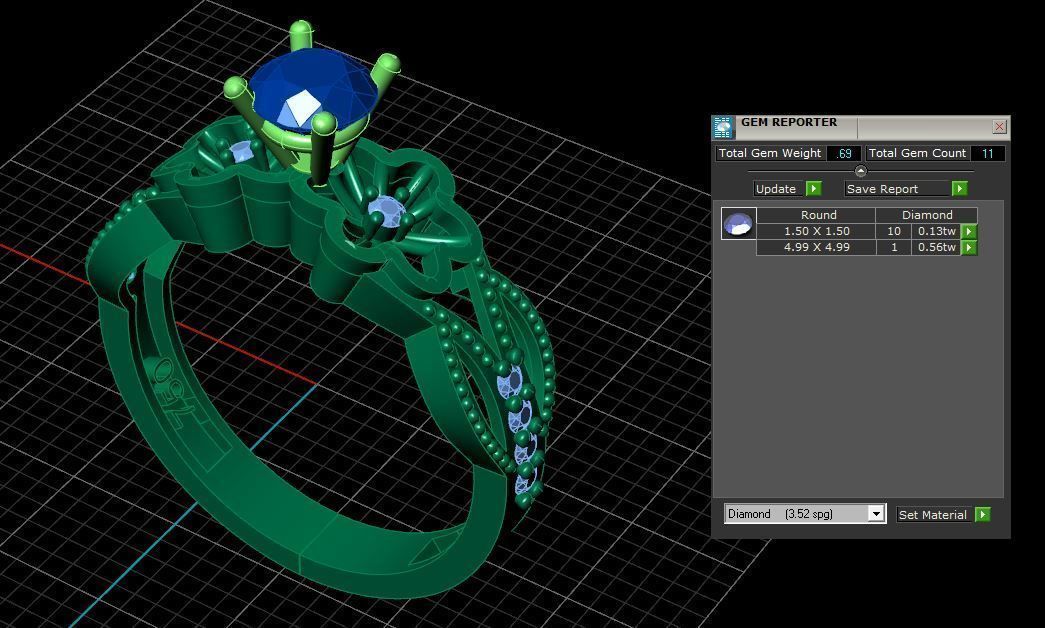
Task: Click the Gem Reporter panel icon
Action: tap(722, 127)
